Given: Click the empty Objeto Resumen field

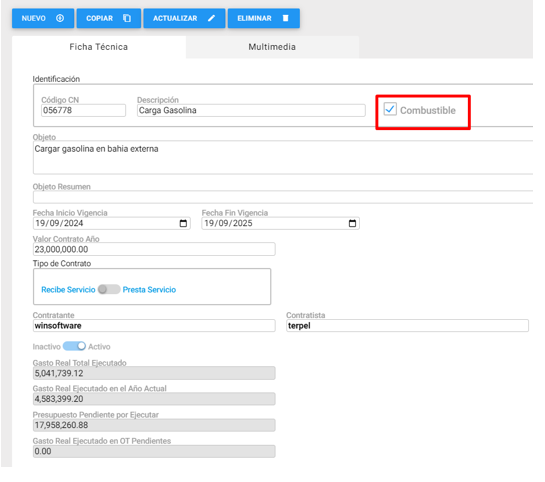Looking at the screenshot, I should pos(283,197).
